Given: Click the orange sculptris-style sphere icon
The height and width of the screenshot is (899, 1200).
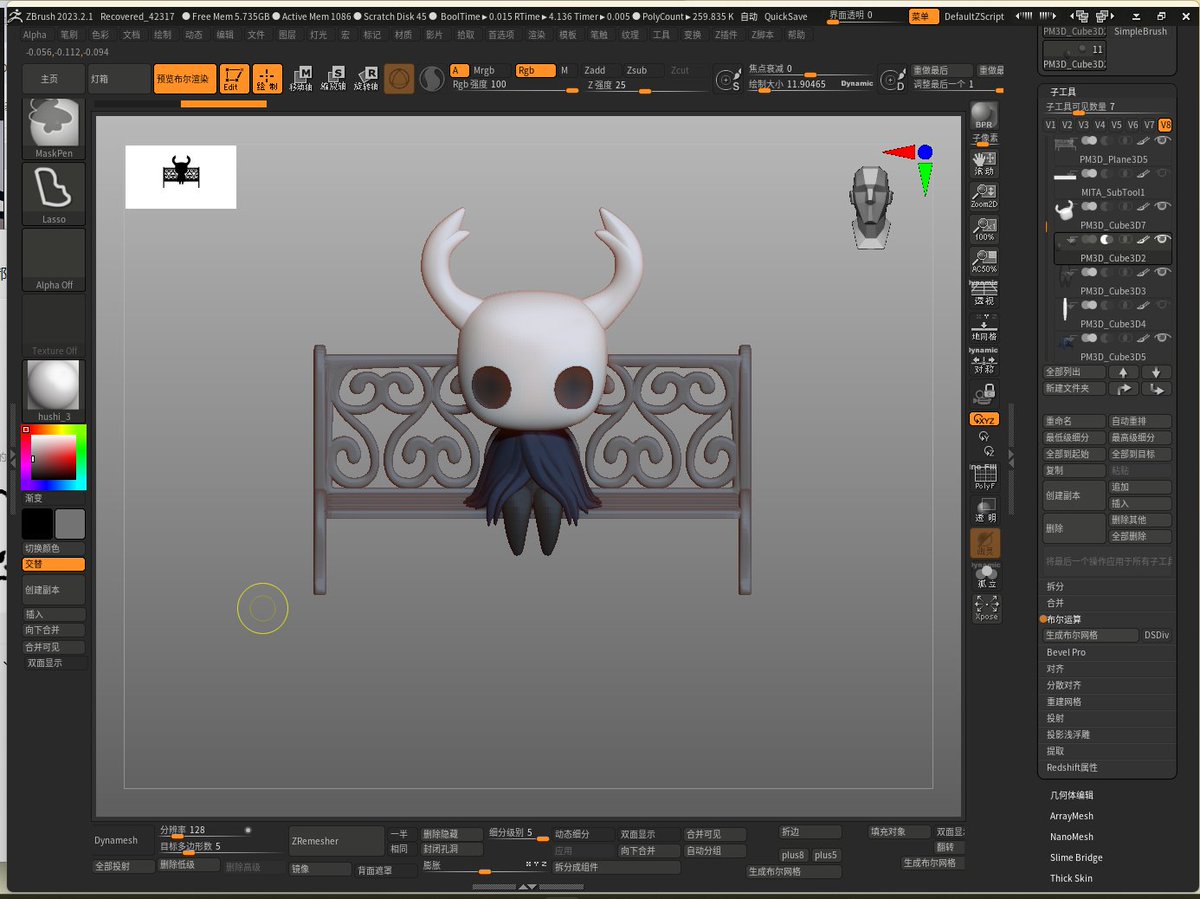Looking at the screenshot, I should click(399, 79).
